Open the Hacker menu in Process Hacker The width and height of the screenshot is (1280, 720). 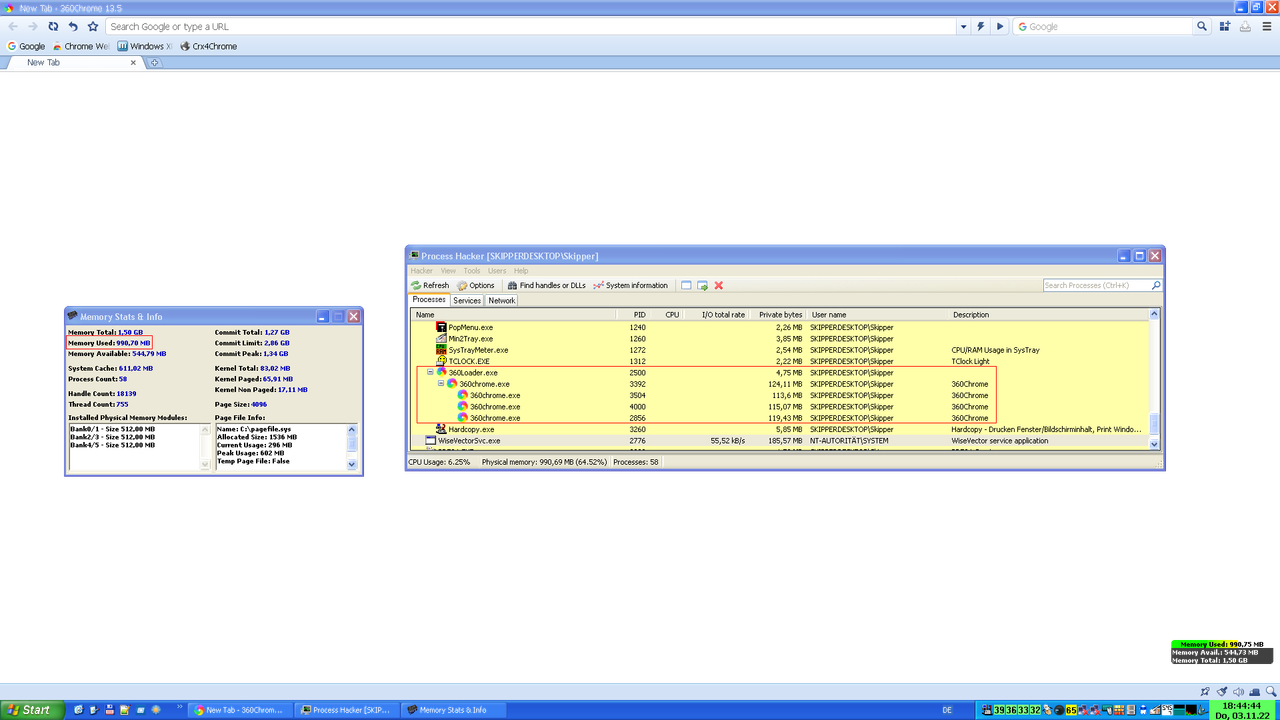click(421, 271)
